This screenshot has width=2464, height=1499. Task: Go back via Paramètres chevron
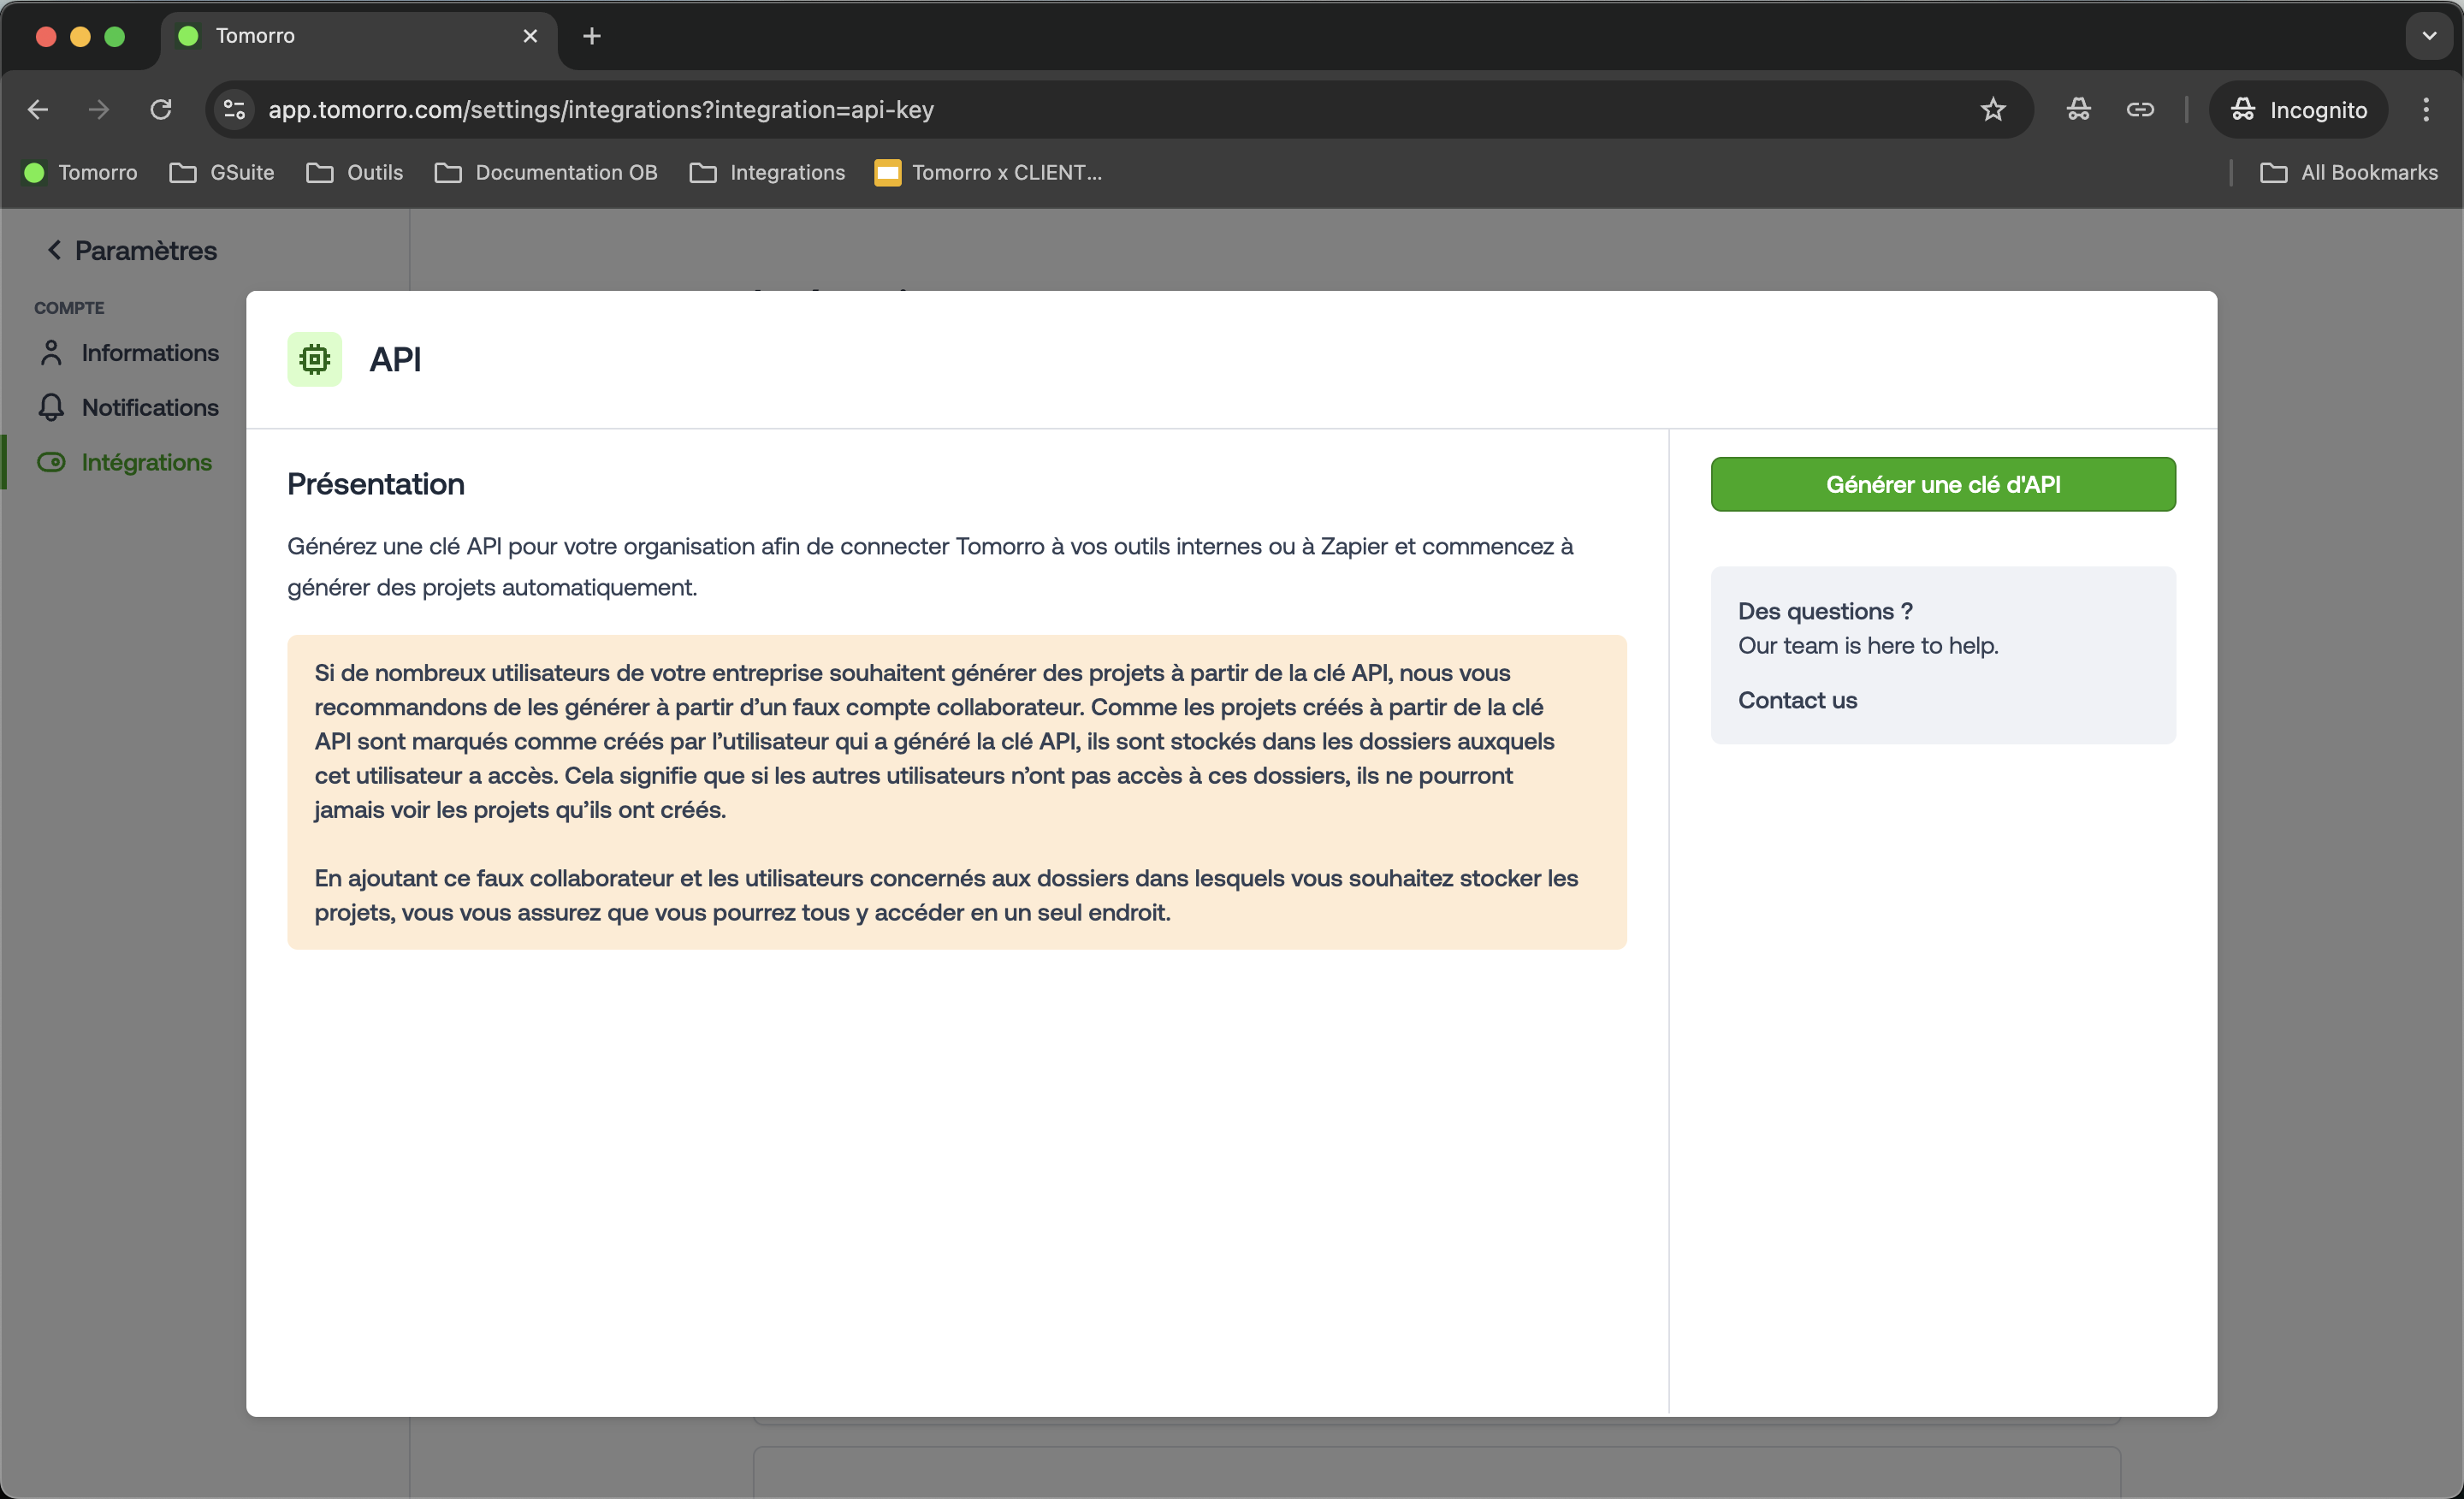pyautogui.click(x=54, y=250)
